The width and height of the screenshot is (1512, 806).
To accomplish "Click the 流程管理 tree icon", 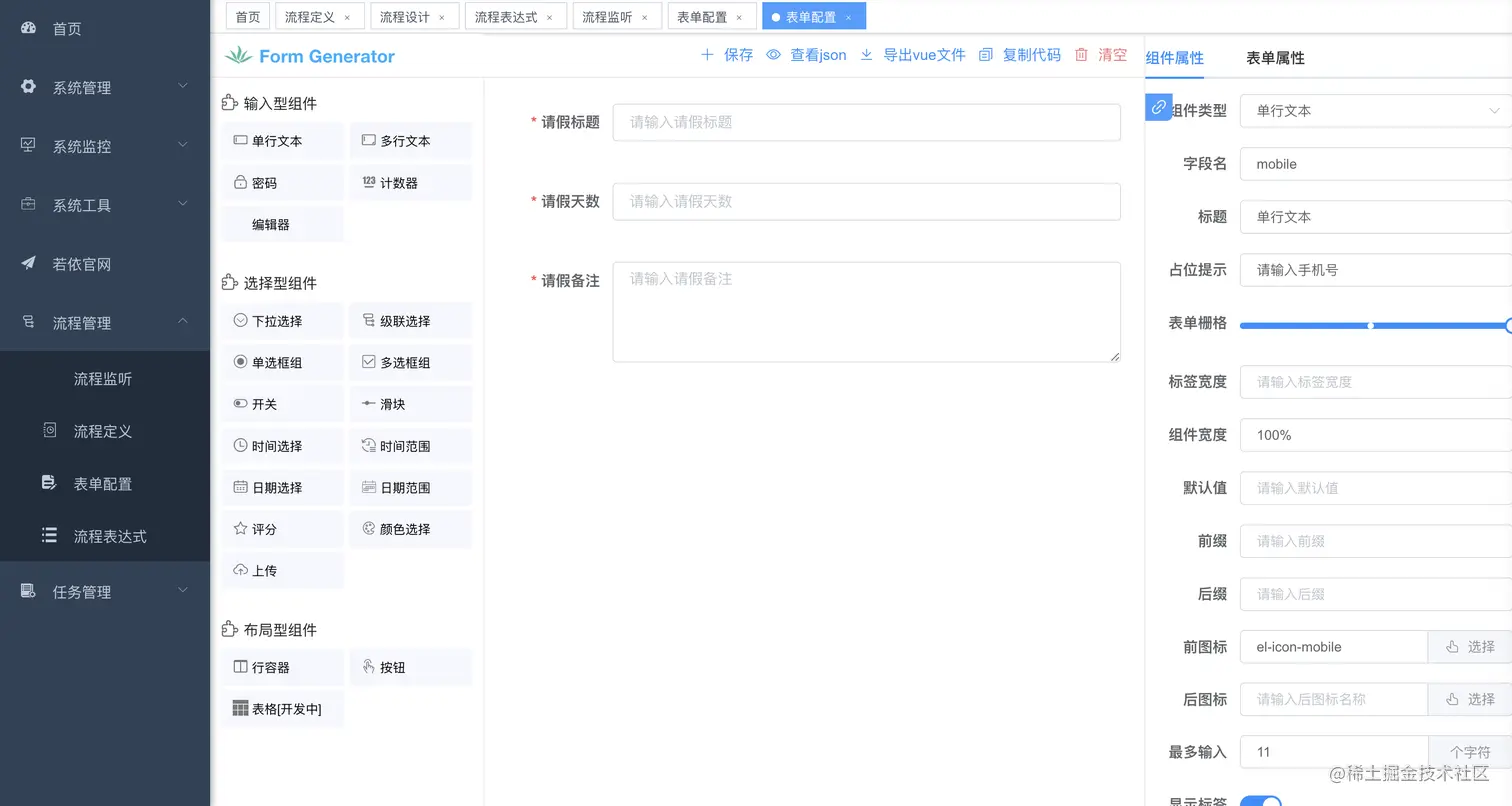I will coord(28,322).
